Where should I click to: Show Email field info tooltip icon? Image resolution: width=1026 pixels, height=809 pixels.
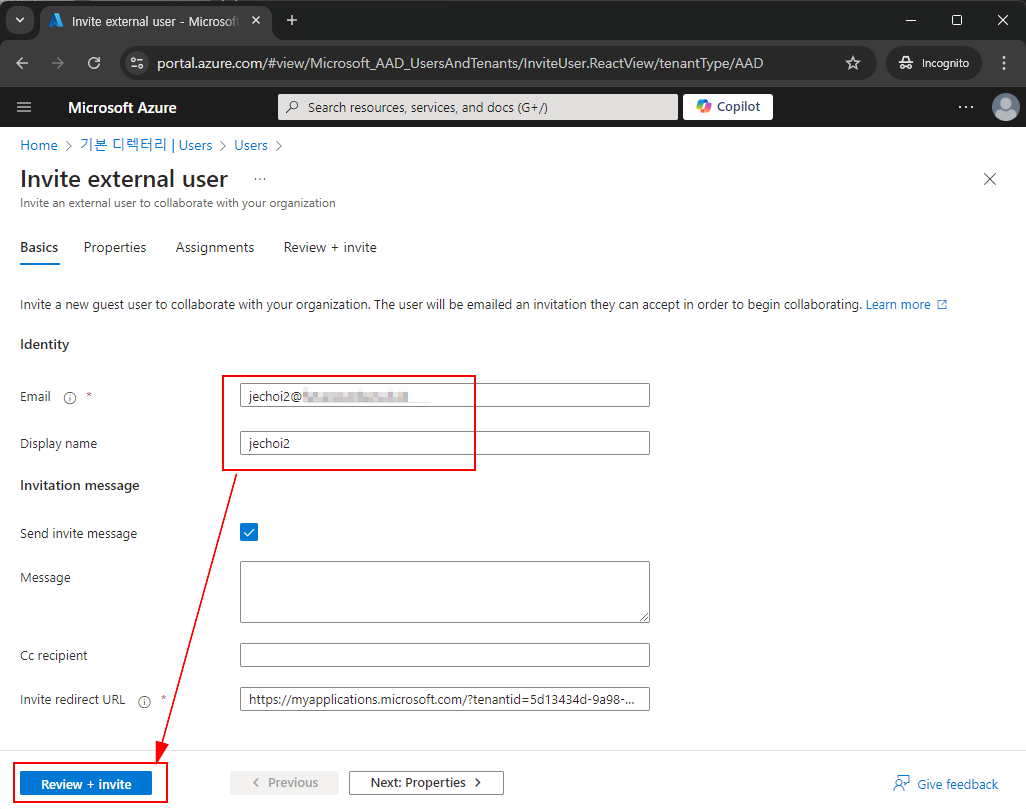[70, 397]
